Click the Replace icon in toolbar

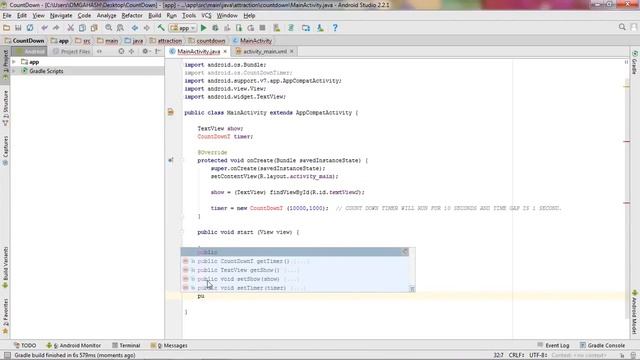[120, 28]
